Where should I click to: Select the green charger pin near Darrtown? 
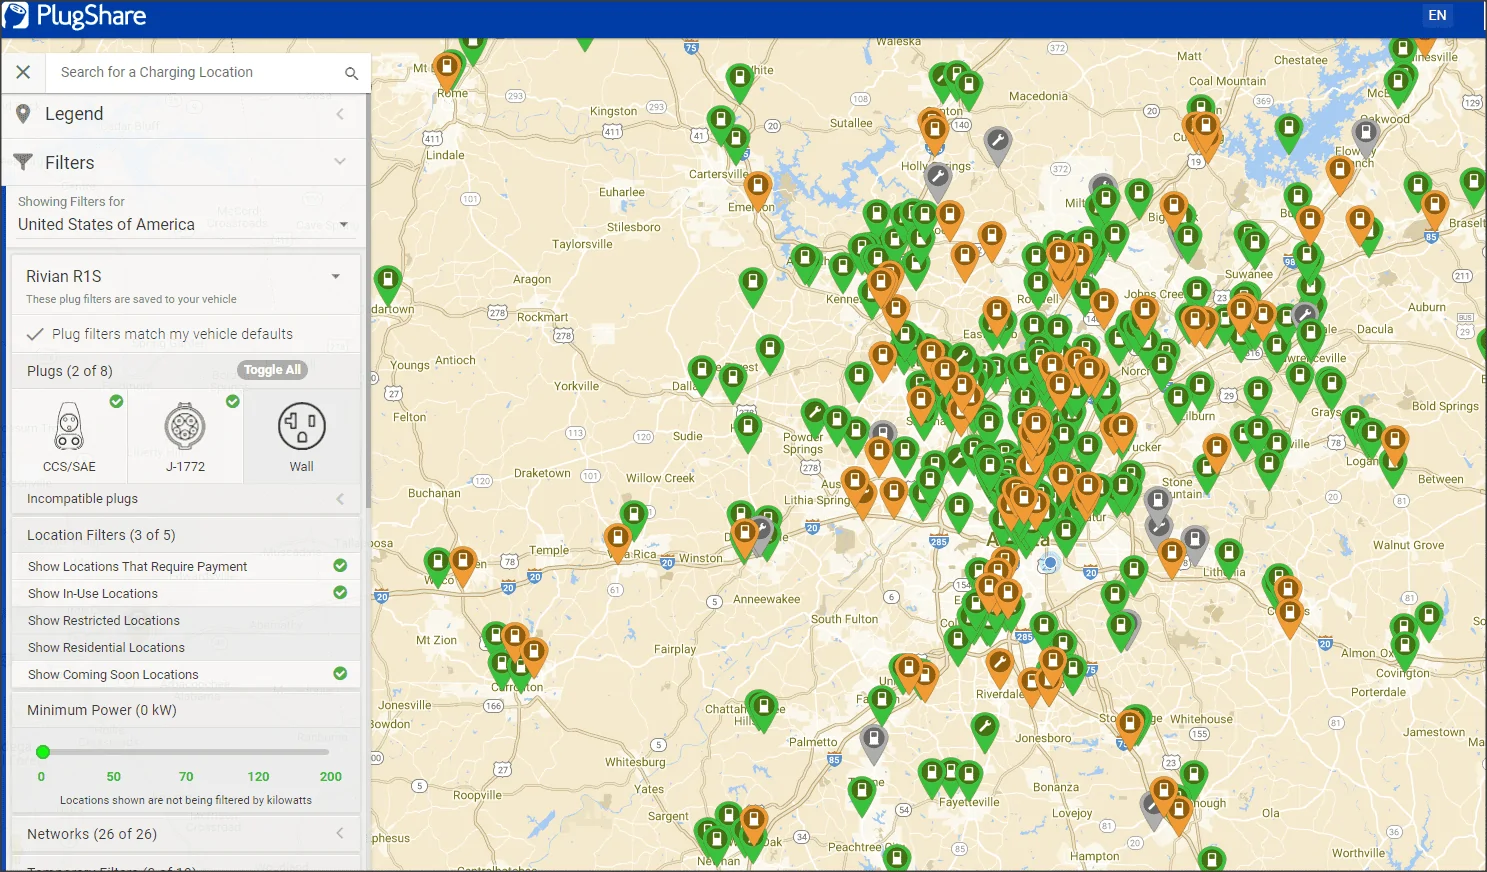pos(387,284)
